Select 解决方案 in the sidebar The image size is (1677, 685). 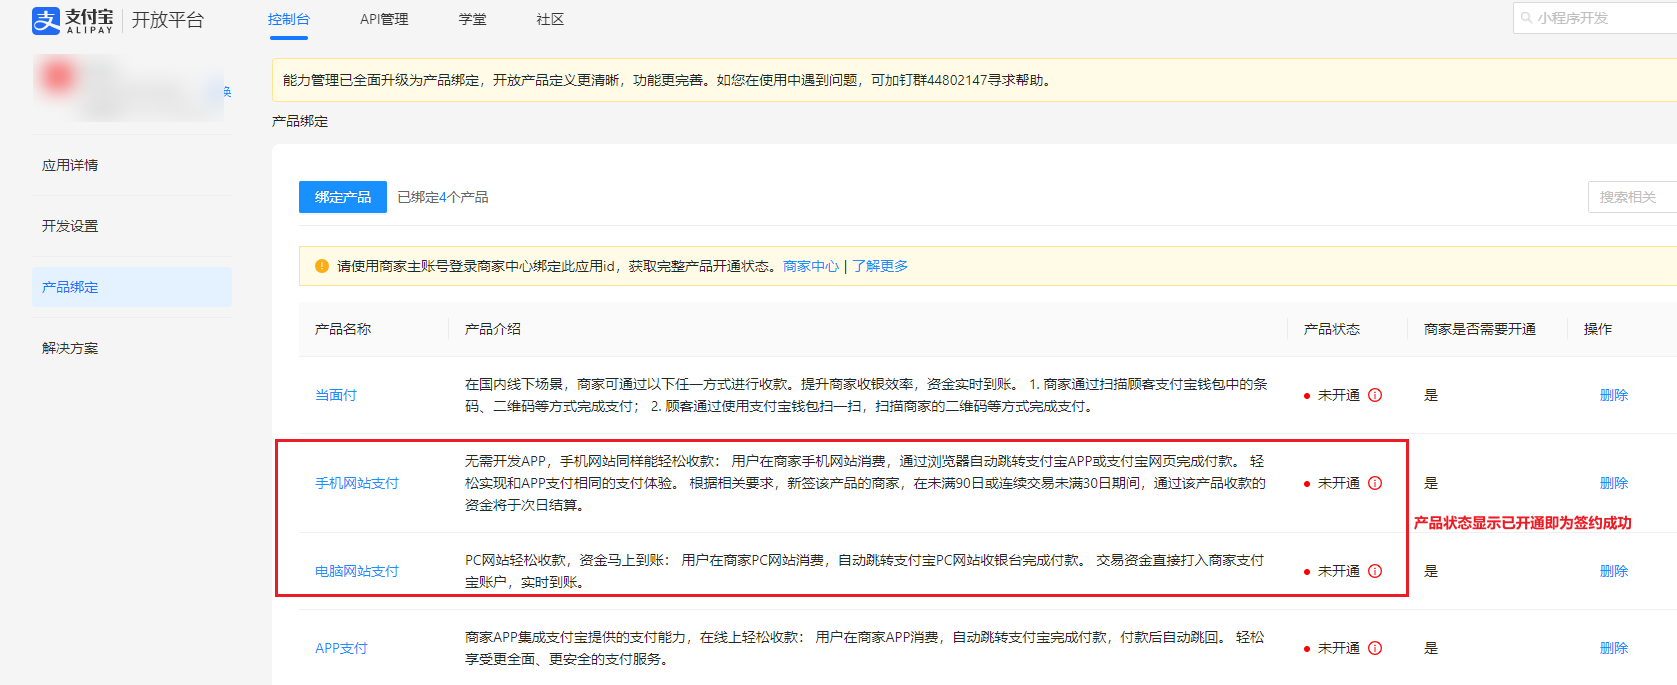[132, 348]
